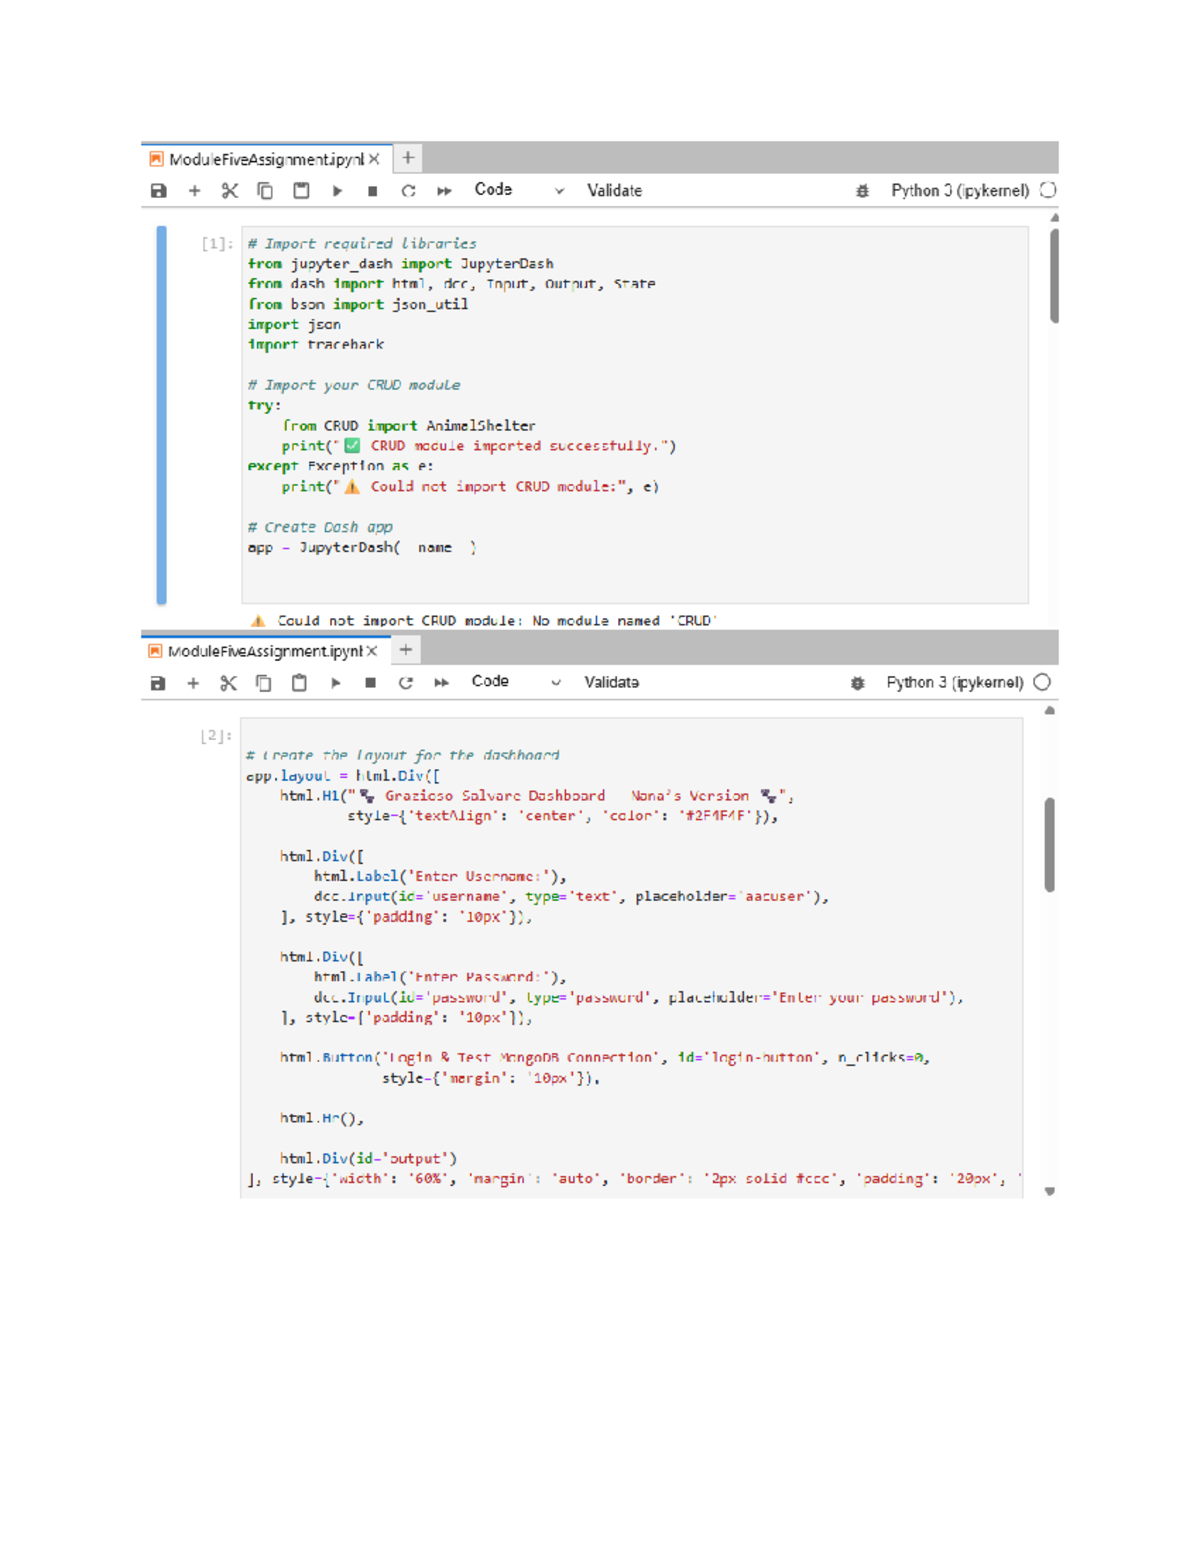
Task: Insert a new cell with the plus icon
Action: pos(194,190)
